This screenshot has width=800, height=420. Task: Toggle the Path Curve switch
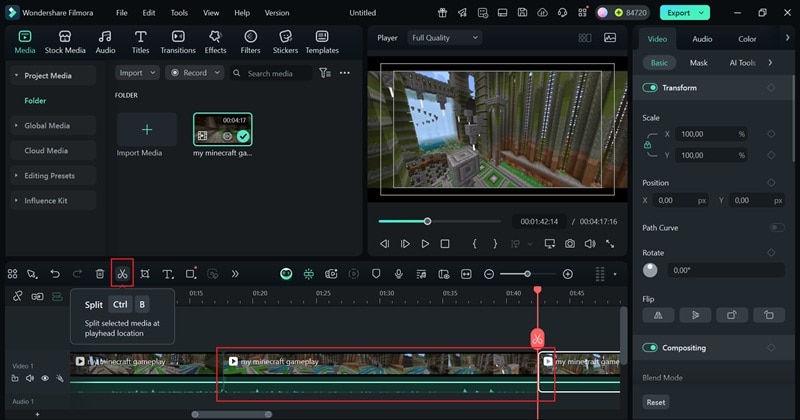click(x=777, y=228)
